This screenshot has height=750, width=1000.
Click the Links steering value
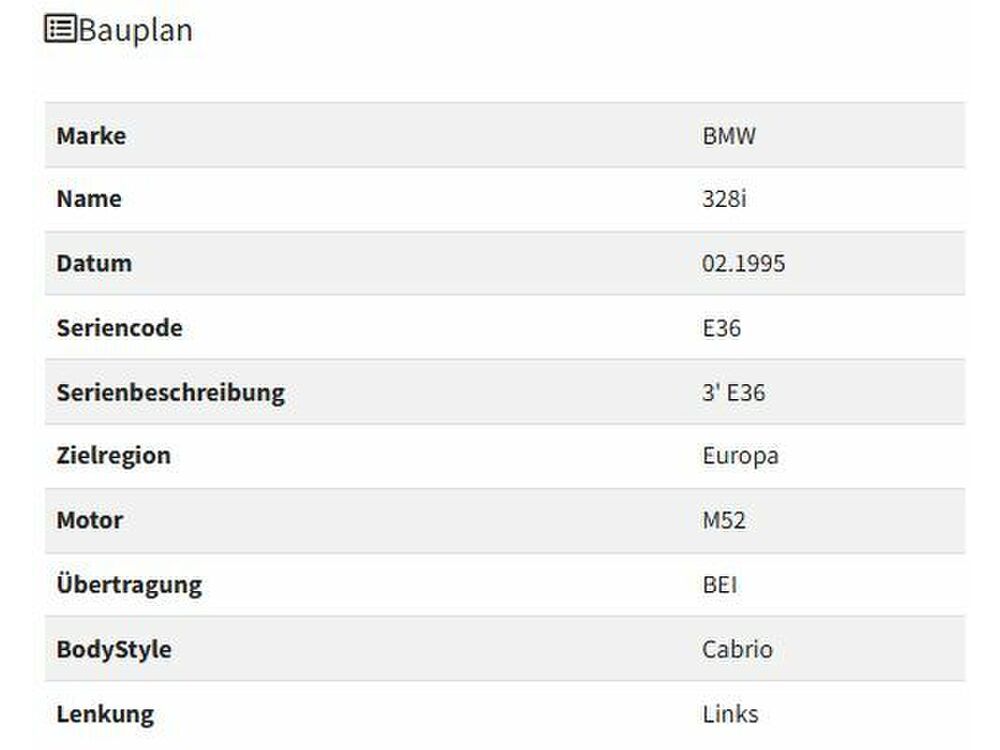coord(730,714)
